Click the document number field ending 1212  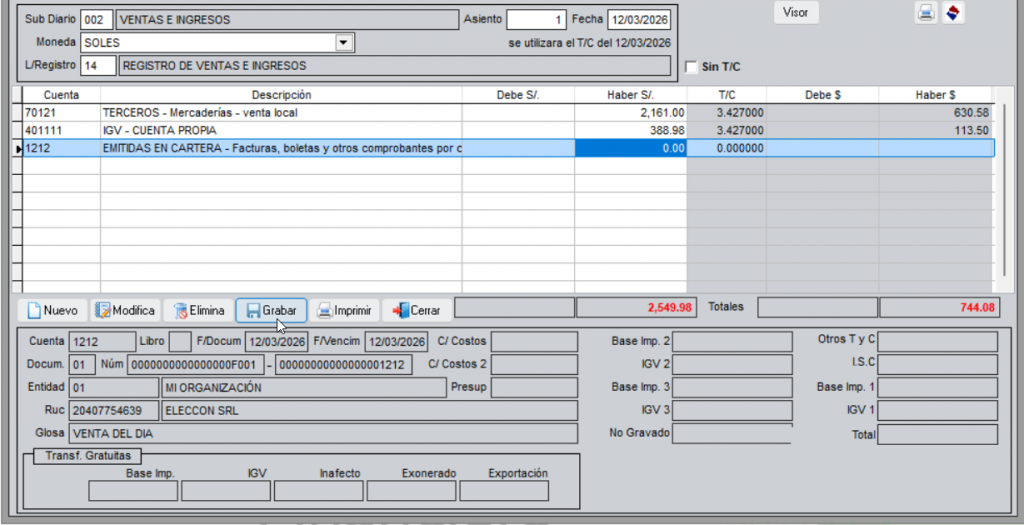[344, 364]
